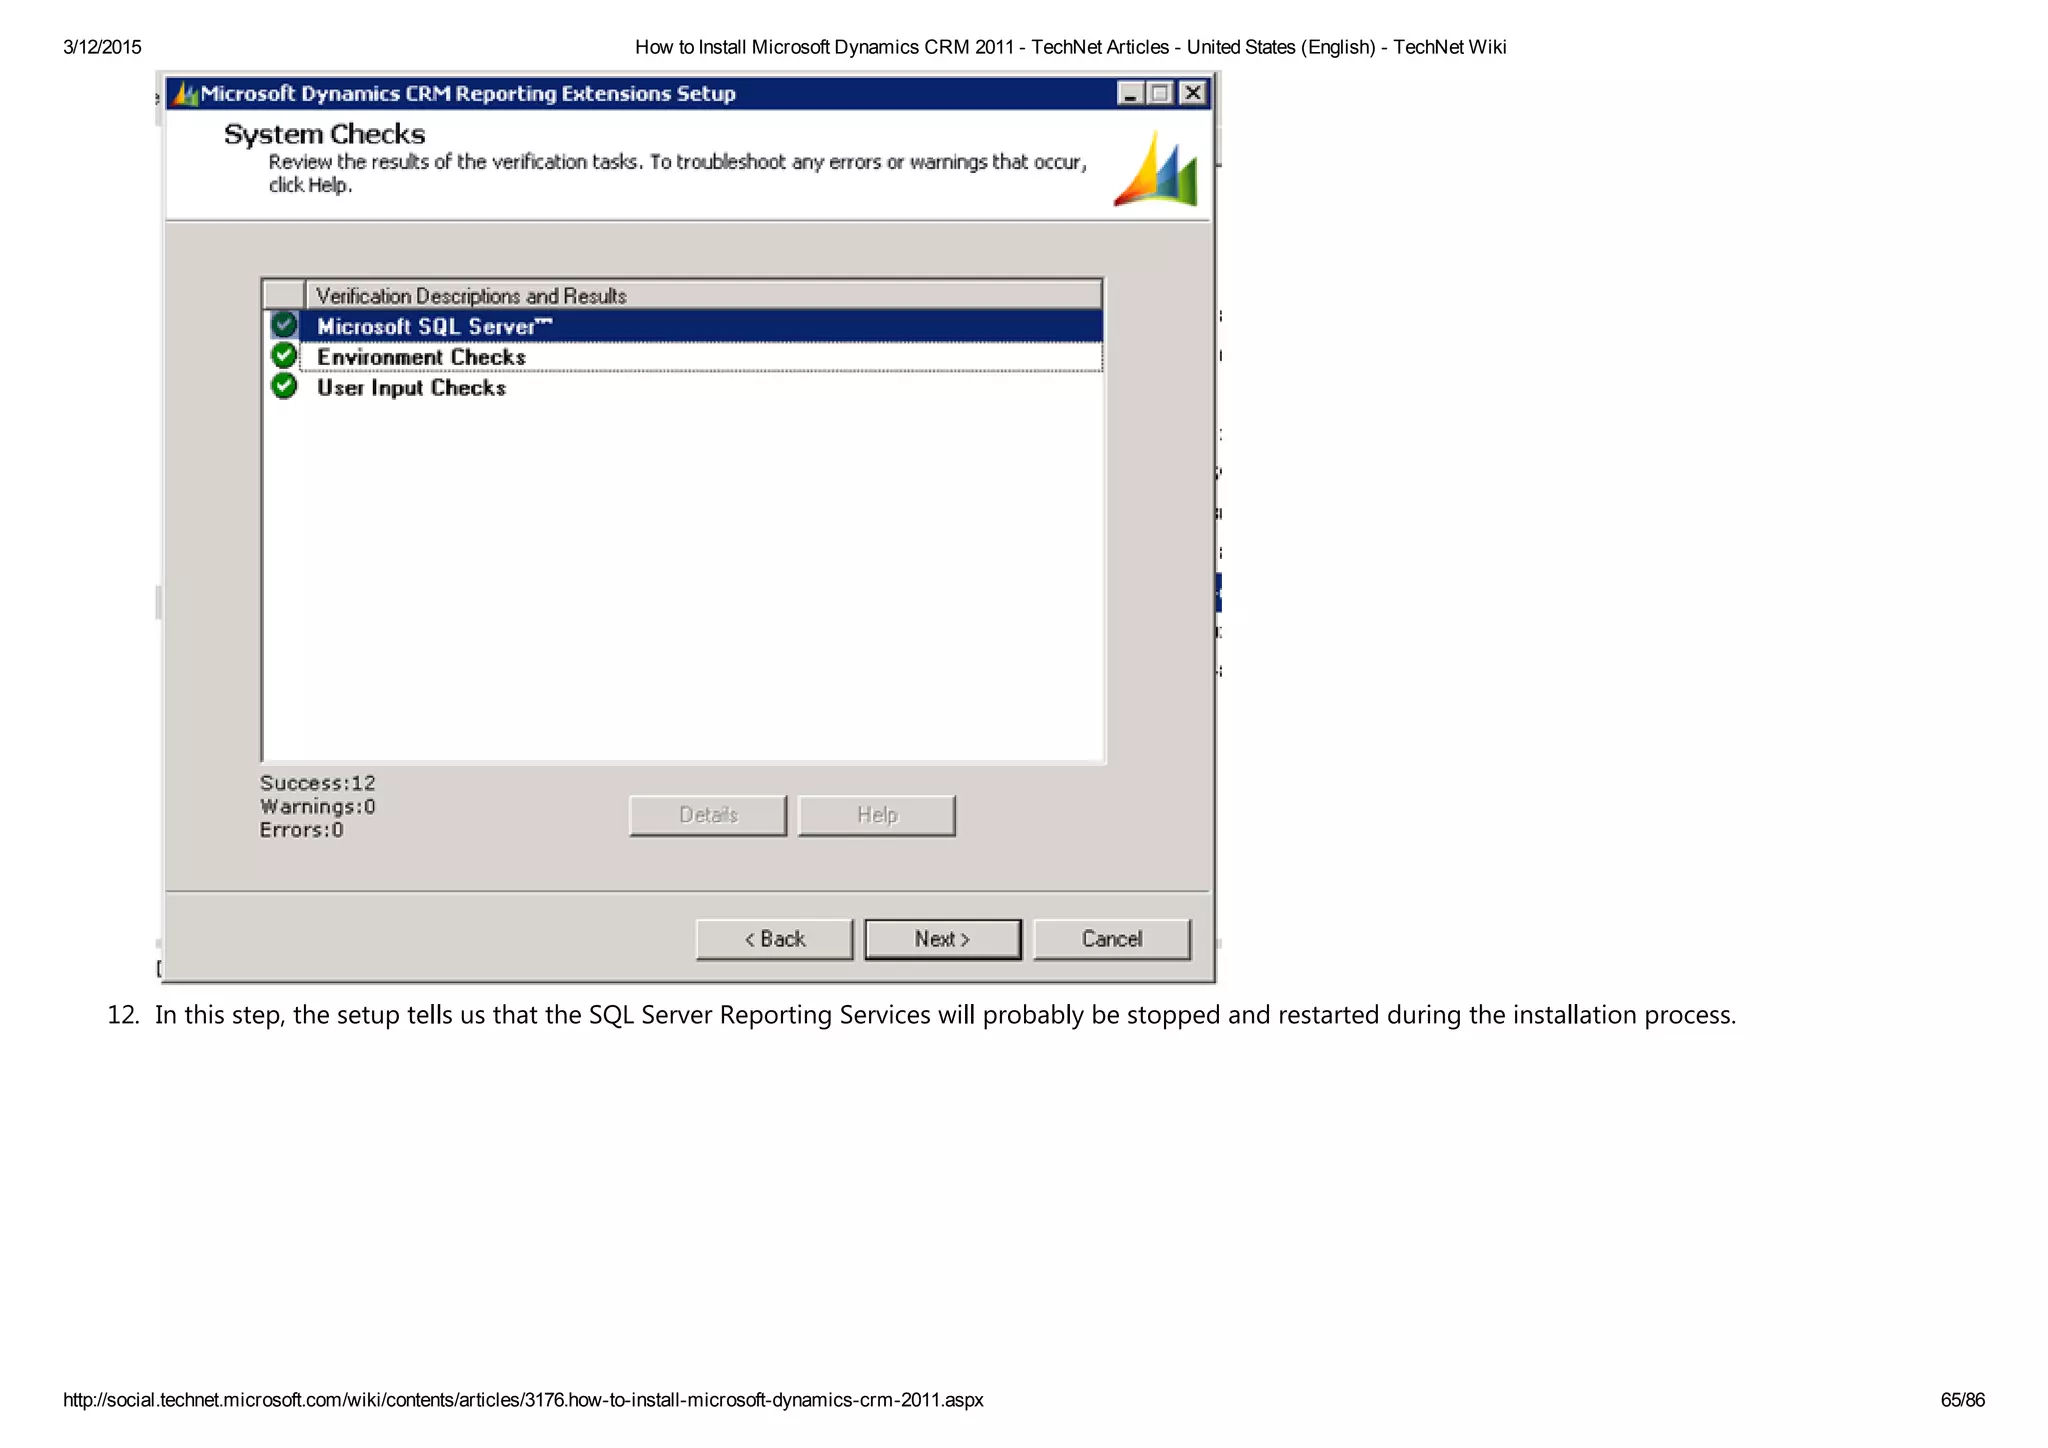This screenshot has height=1448, width=2048.
Task: Click the Warnings:0 status text
Action: (318, 806)
